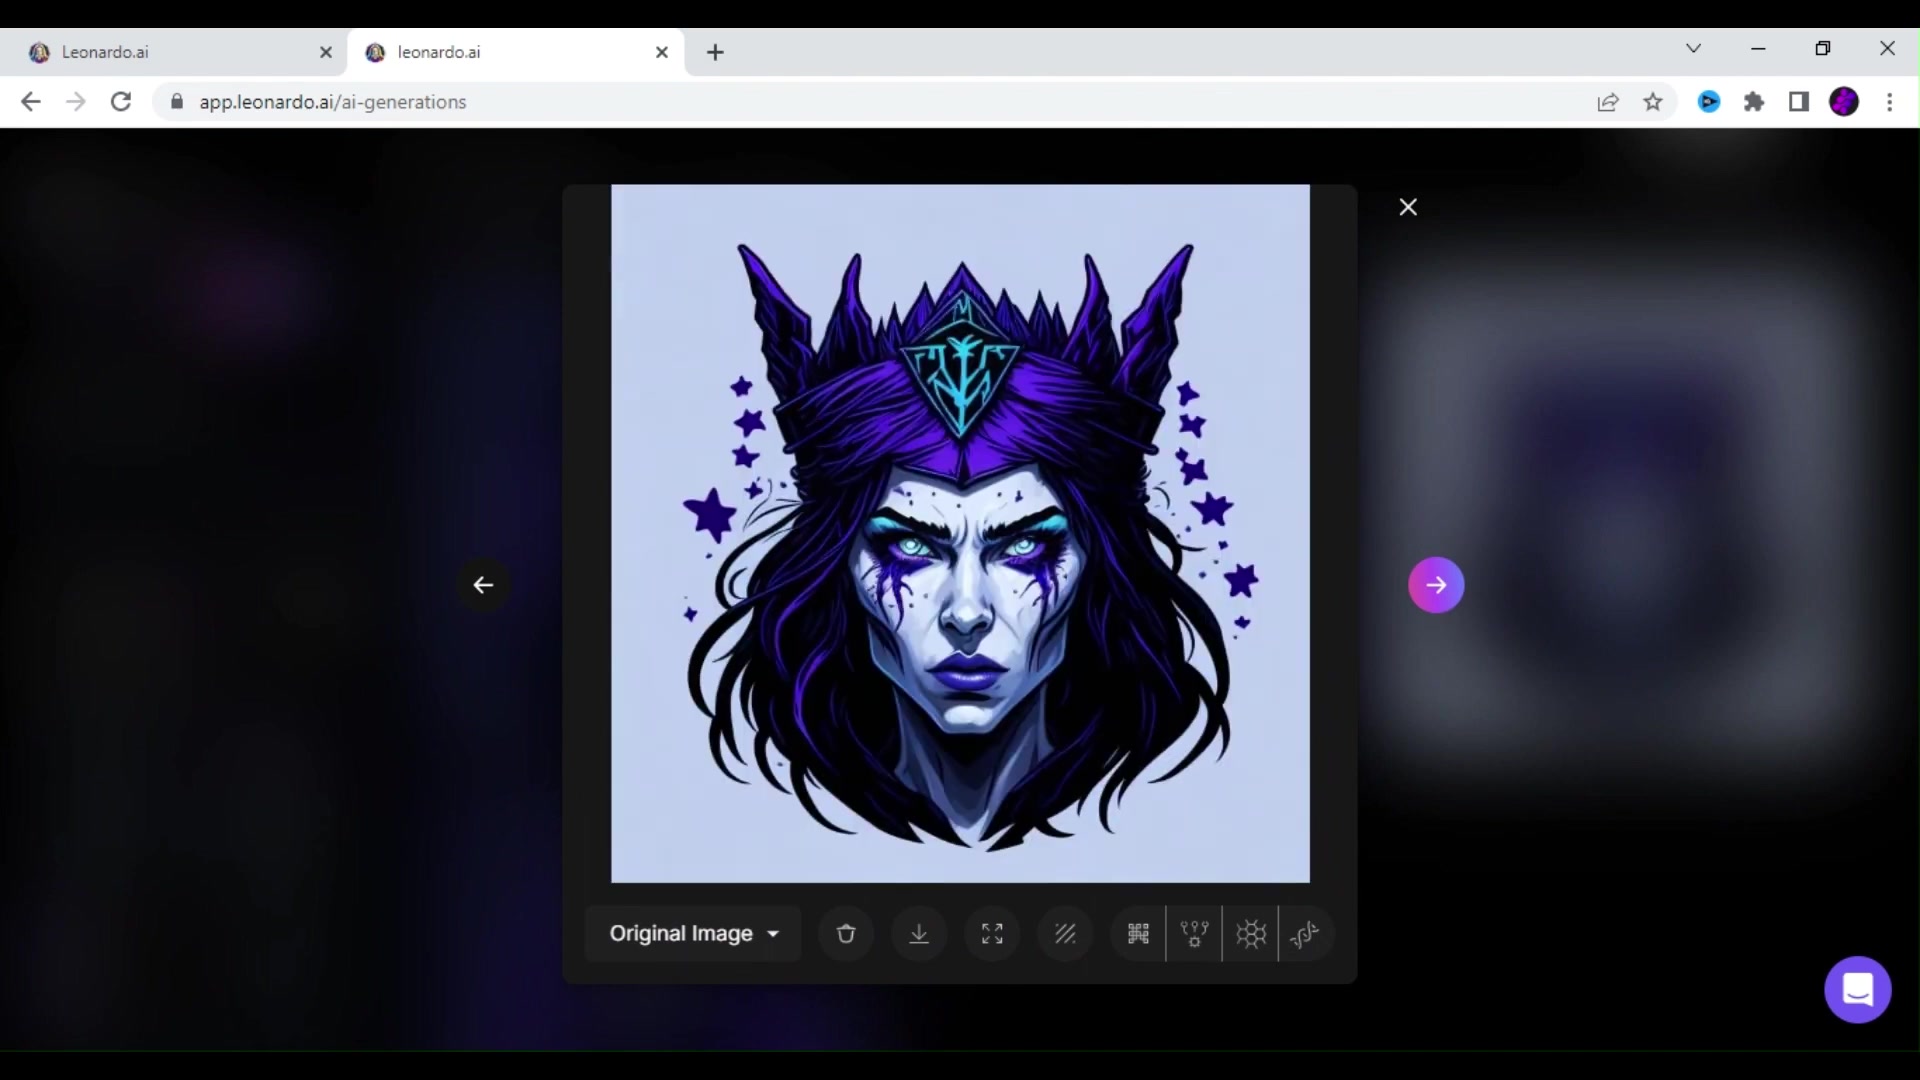Click the honeycomb hexagon upscale icon

(1250, 934)
